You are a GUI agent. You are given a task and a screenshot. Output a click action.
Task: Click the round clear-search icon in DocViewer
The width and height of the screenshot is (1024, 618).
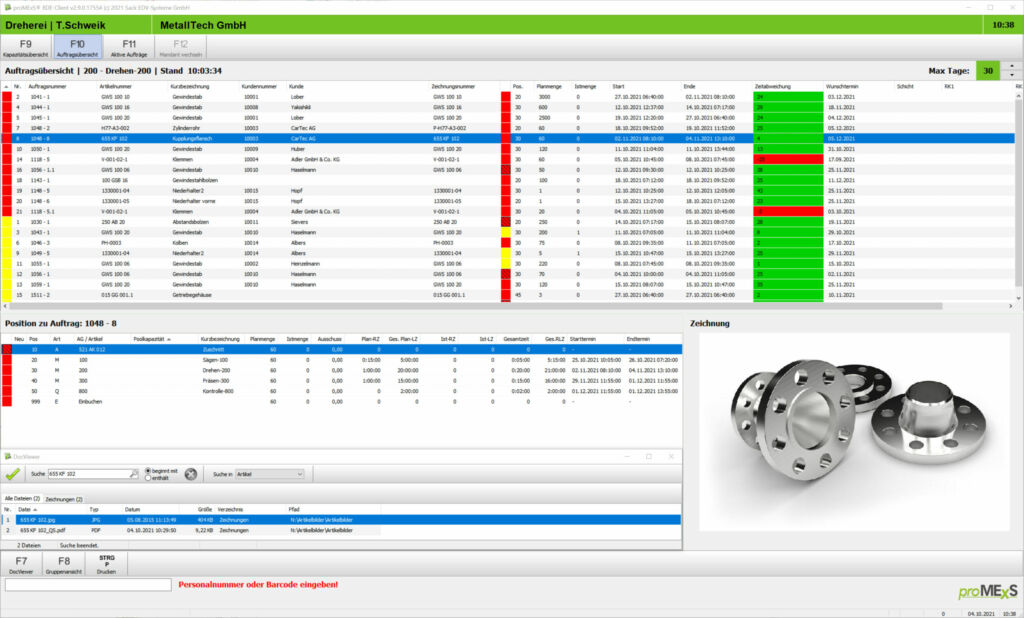tap(190, 474)
